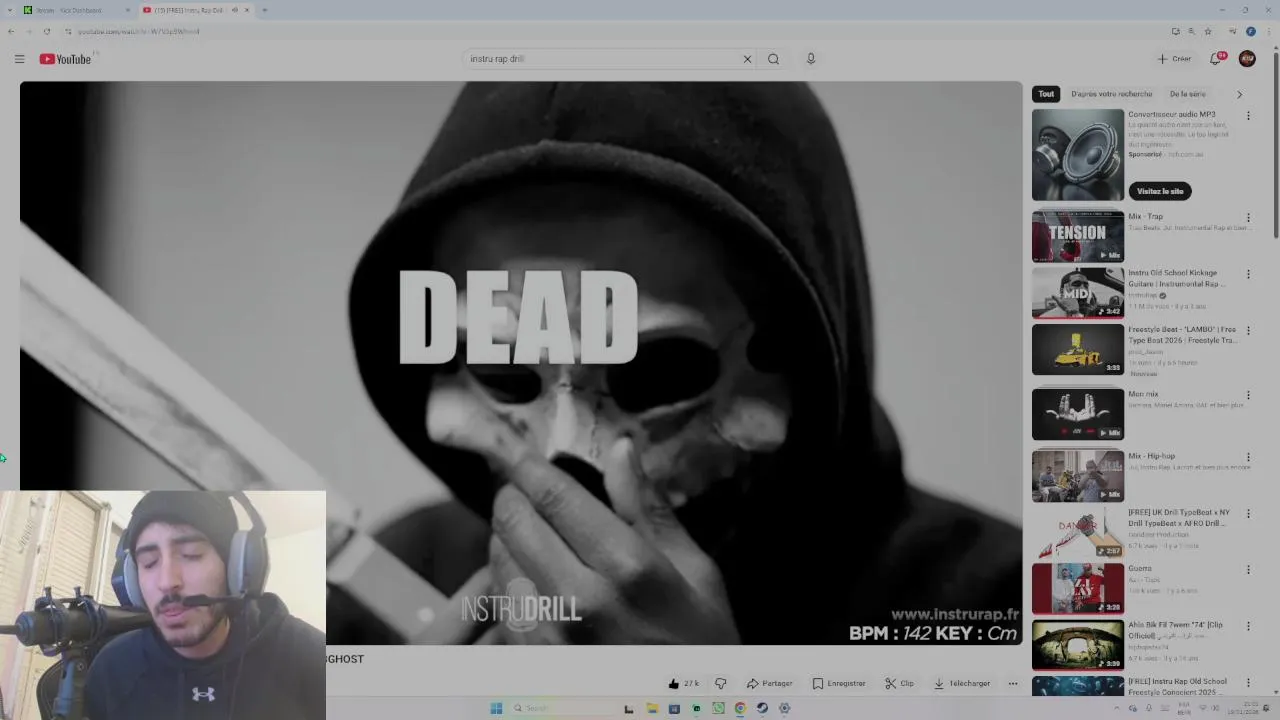Viewport: 1280px width, 720px height.
Task: Reload the page in the browser
Action: (46, 31)
